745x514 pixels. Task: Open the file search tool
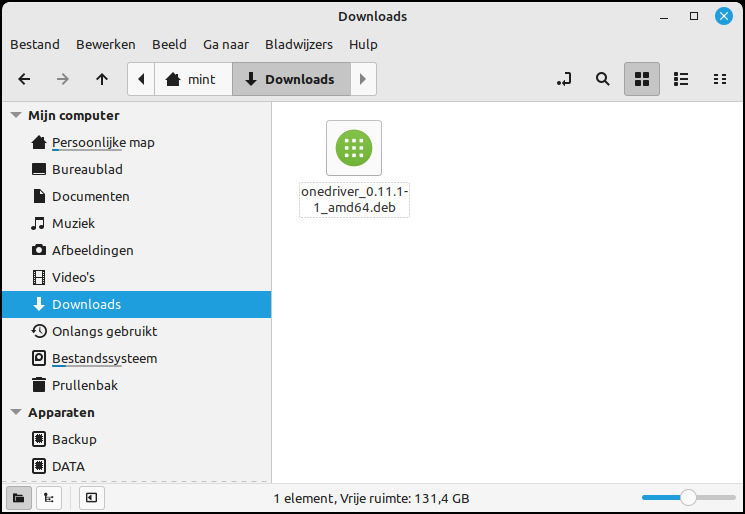(602, 79)
